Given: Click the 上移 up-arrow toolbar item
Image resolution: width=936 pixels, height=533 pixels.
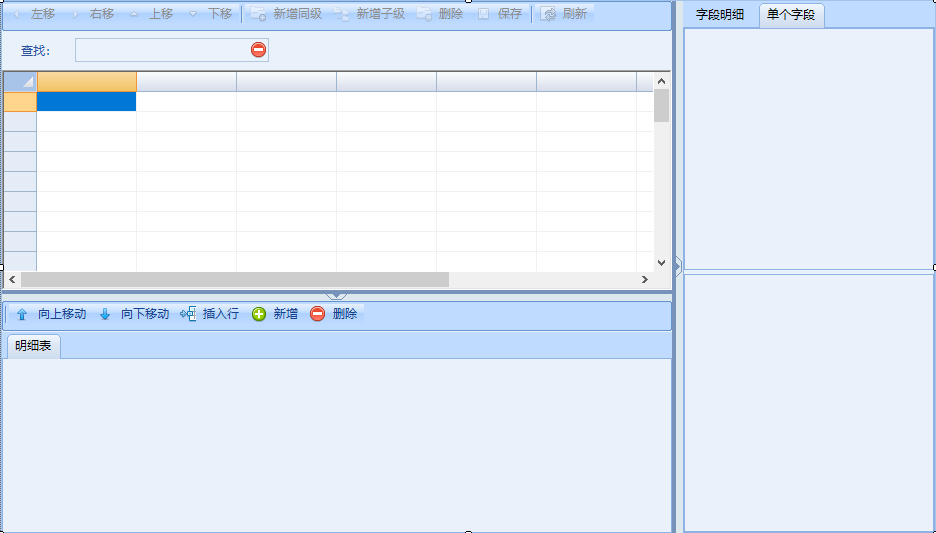Looking at the screenshot, I should [x=152, y=14].
